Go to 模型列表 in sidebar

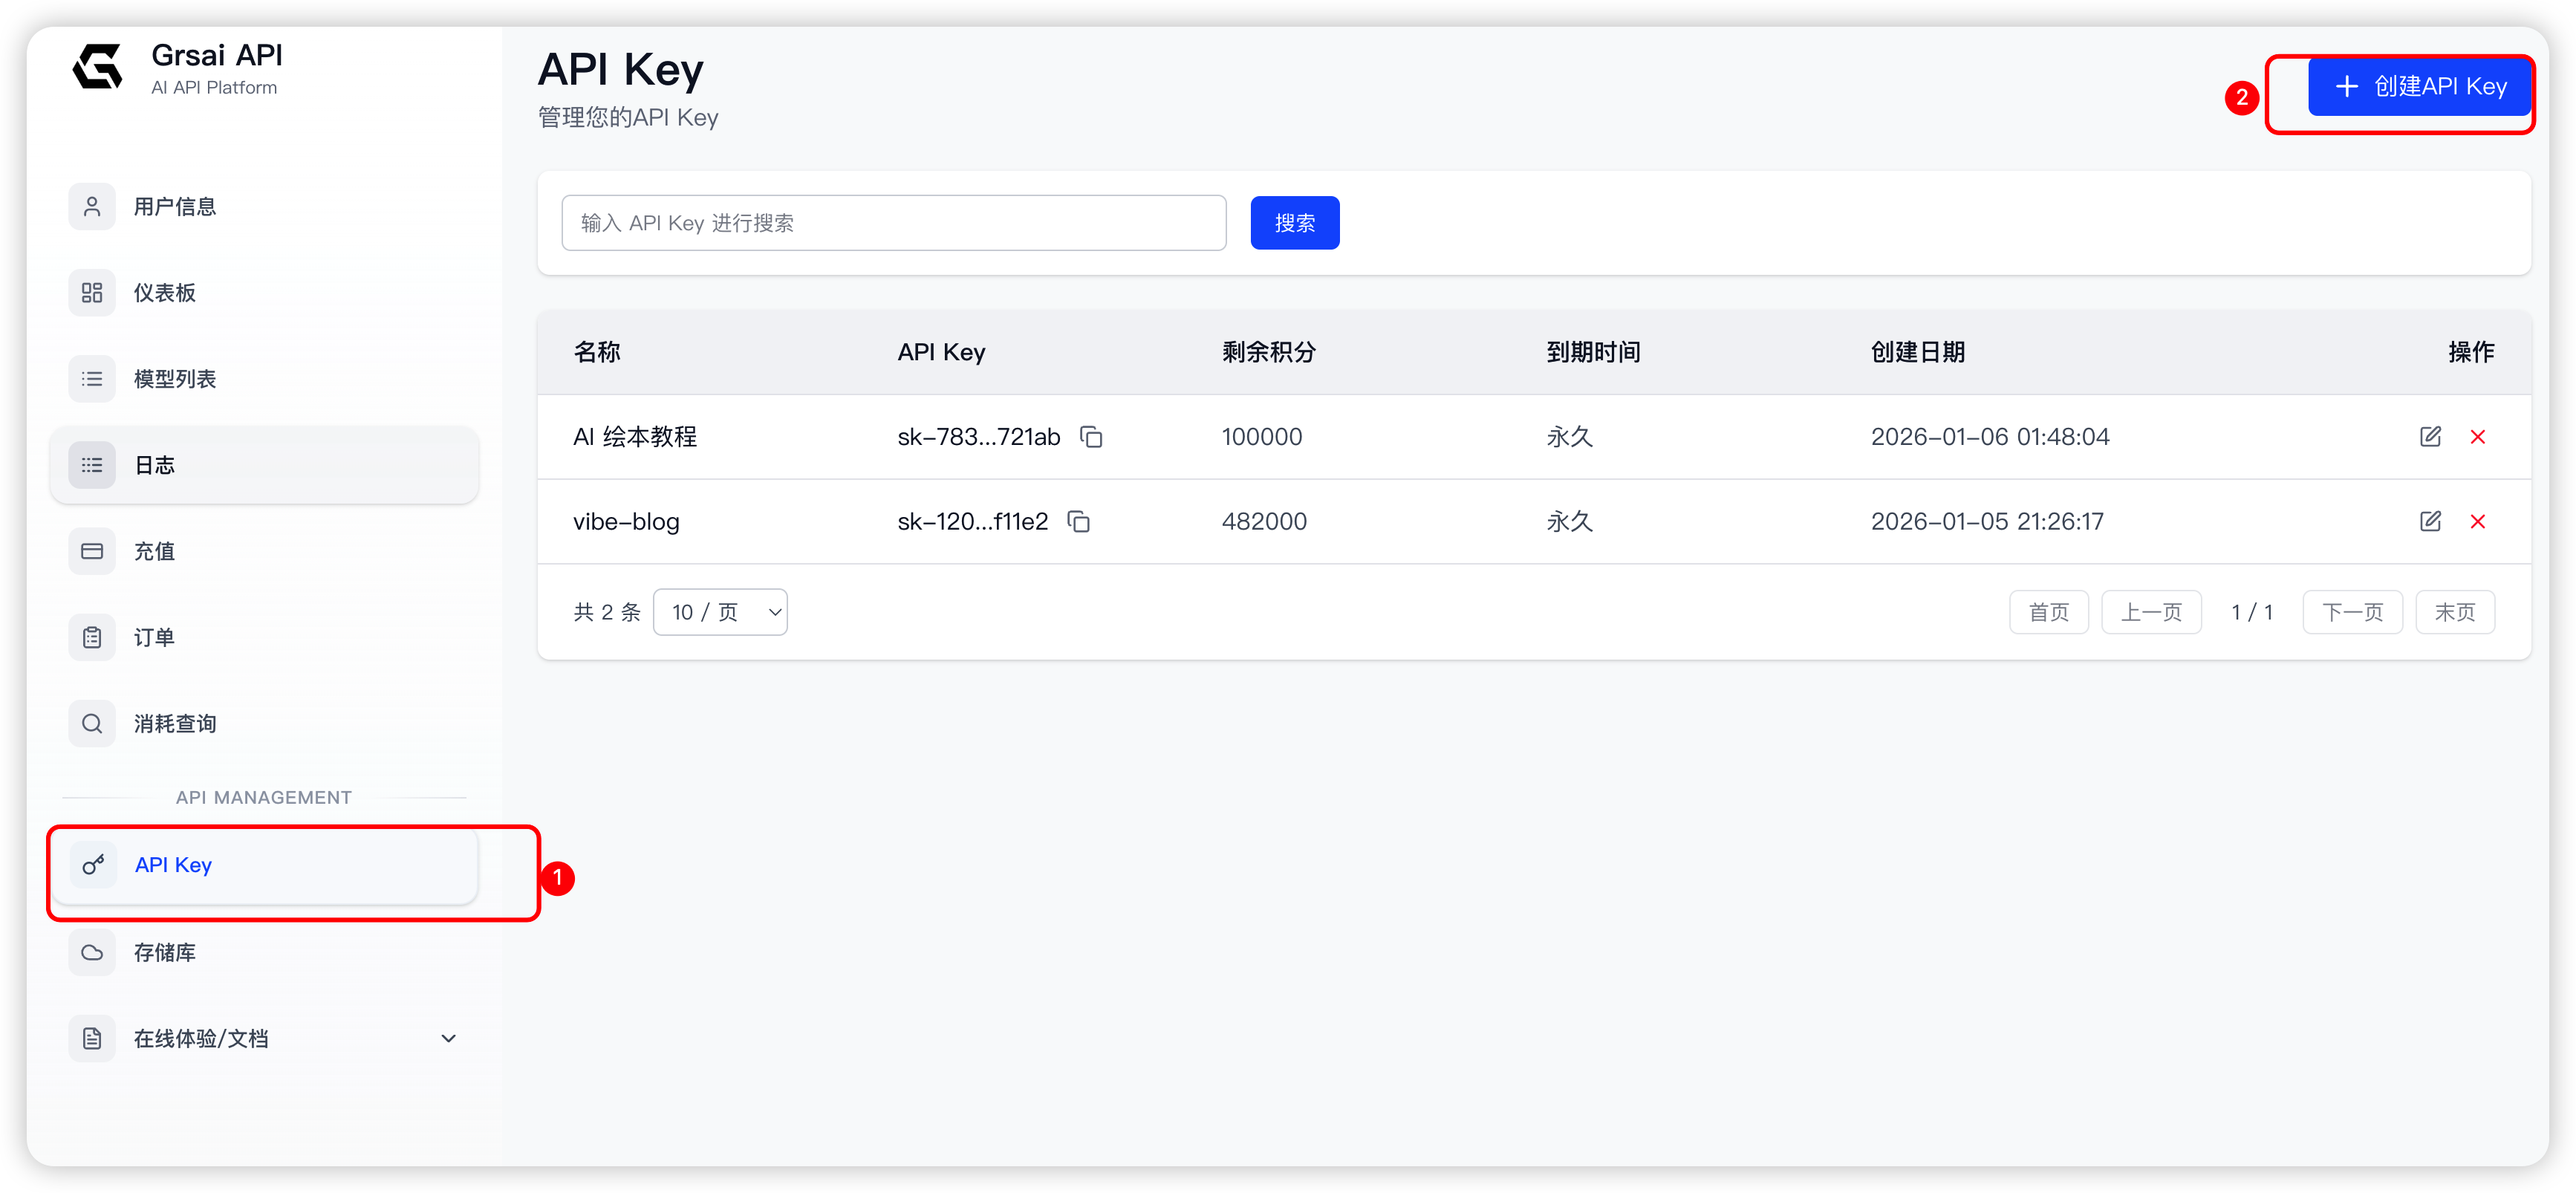pyautogui.click(x=175, y=379)
